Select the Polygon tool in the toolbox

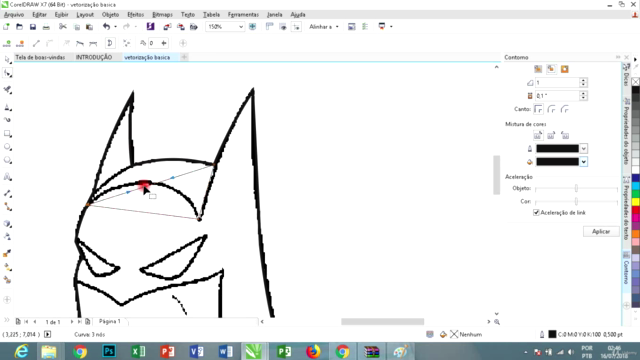point(7,160)
